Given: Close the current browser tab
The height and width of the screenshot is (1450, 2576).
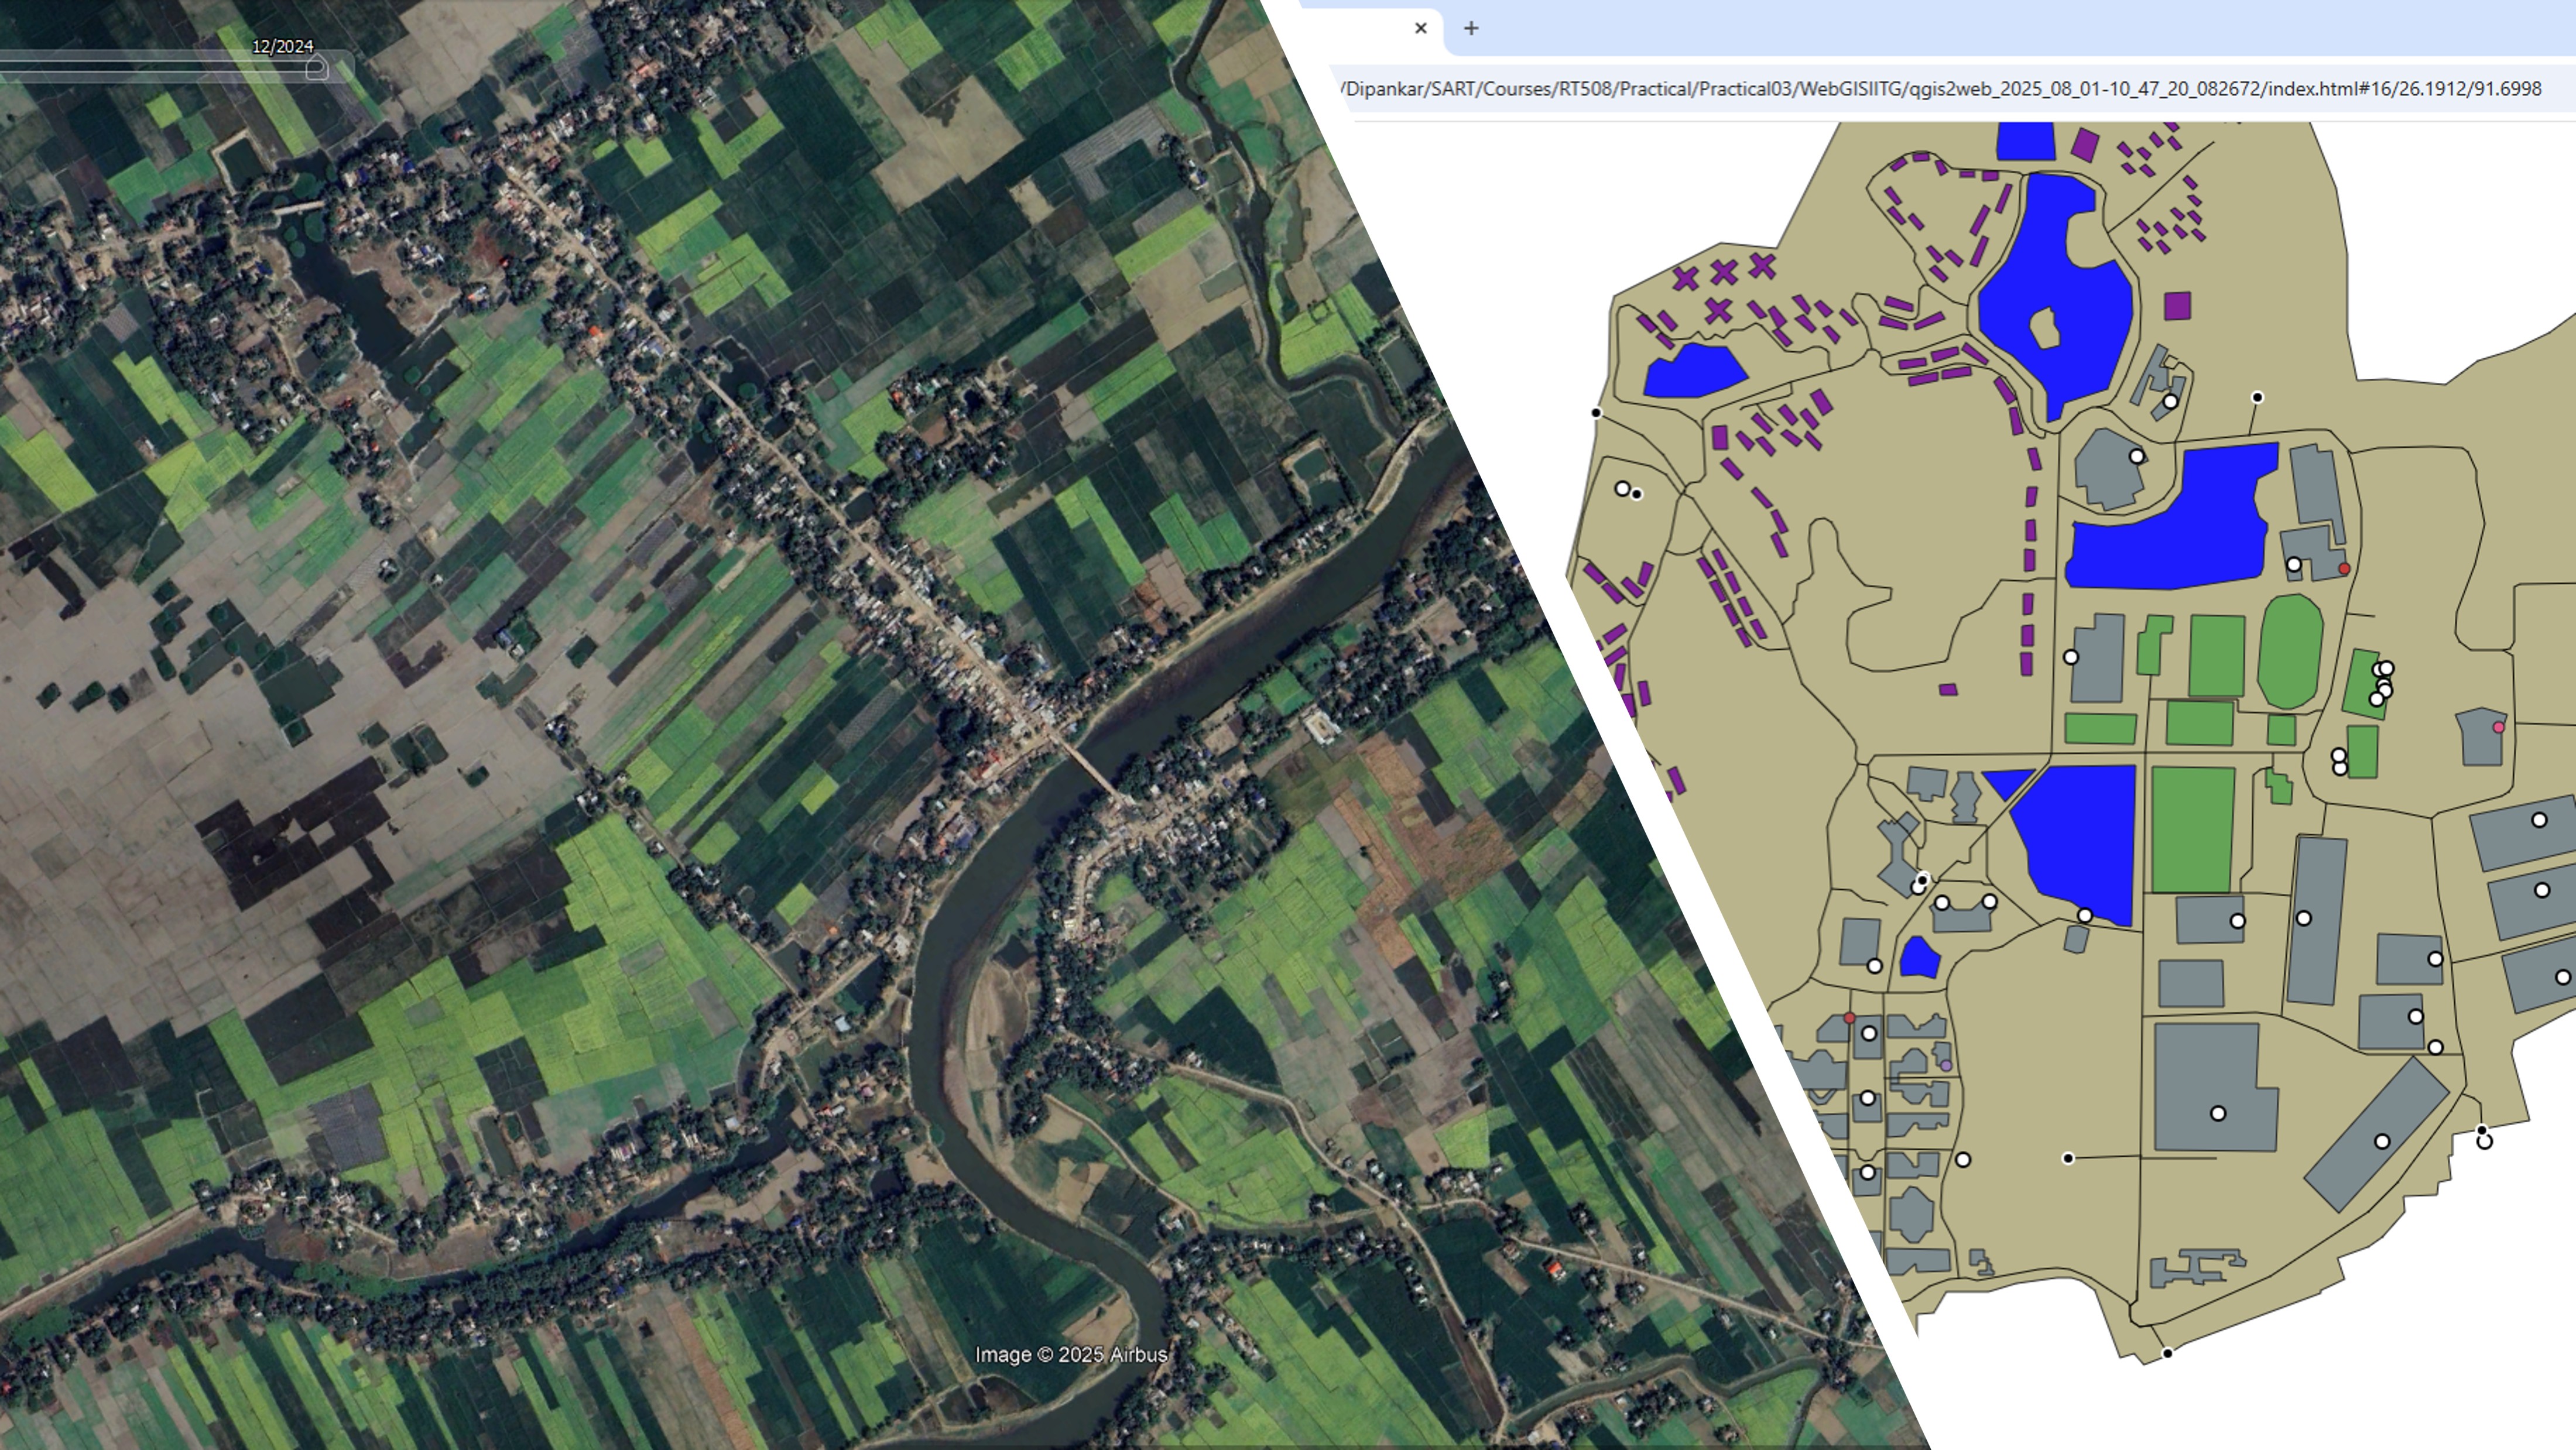Looking at the screenshot, I should 1421,28.
